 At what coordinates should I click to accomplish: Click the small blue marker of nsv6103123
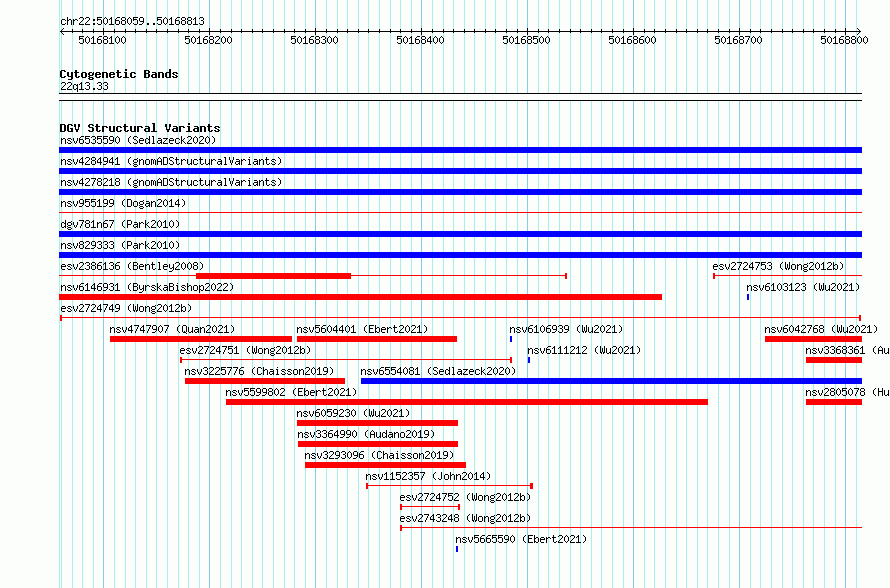click(748, 297)
